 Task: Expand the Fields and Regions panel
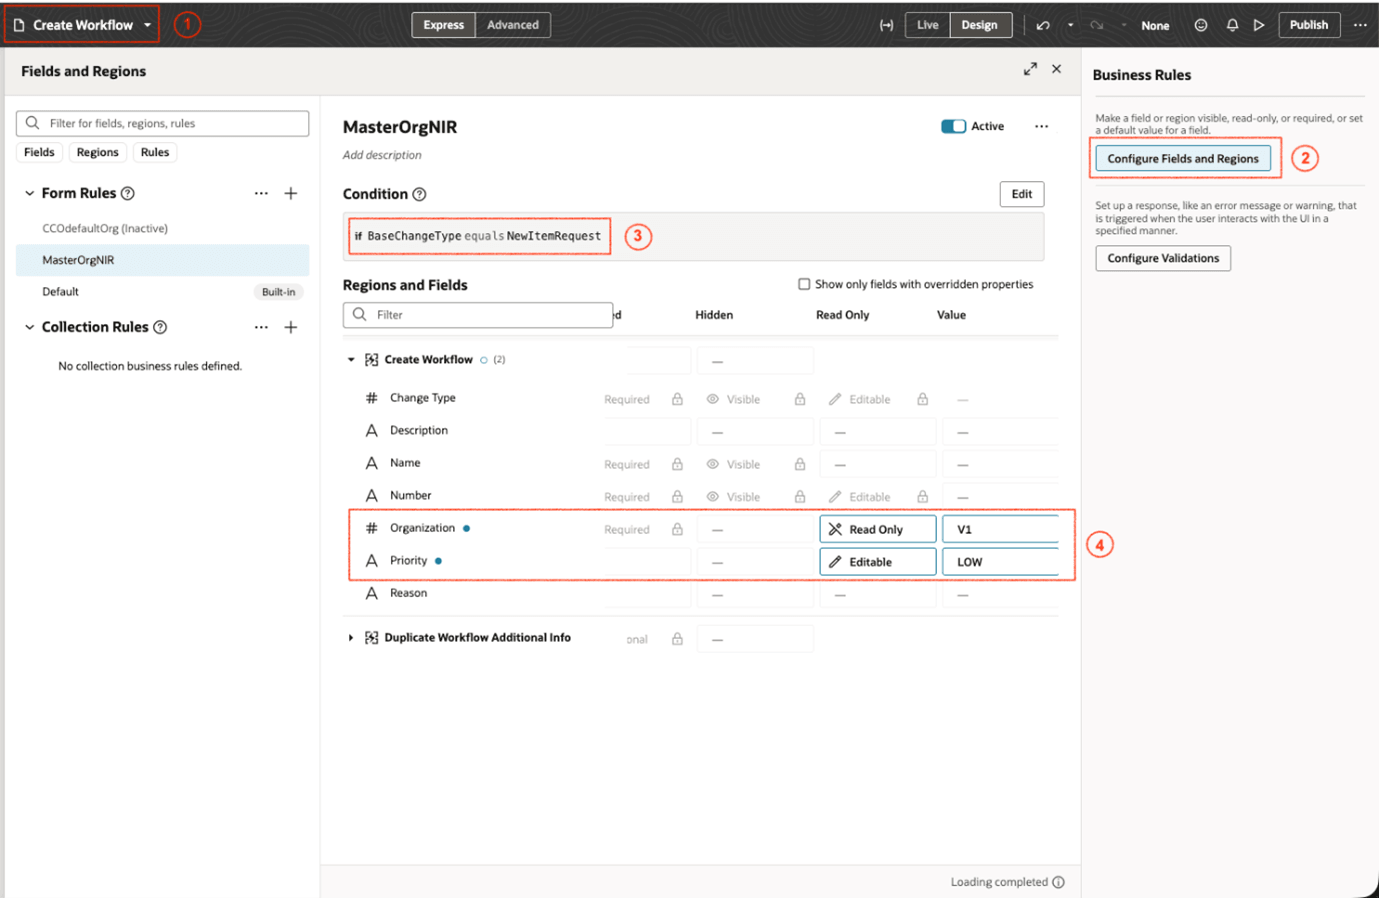coord(1030,69)
